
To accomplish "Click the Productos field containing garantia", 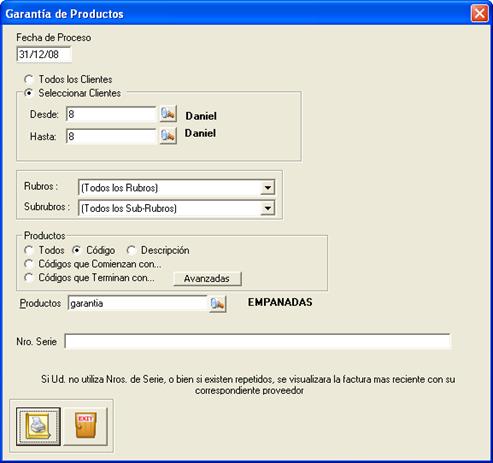I will click(x=137, y=304).
